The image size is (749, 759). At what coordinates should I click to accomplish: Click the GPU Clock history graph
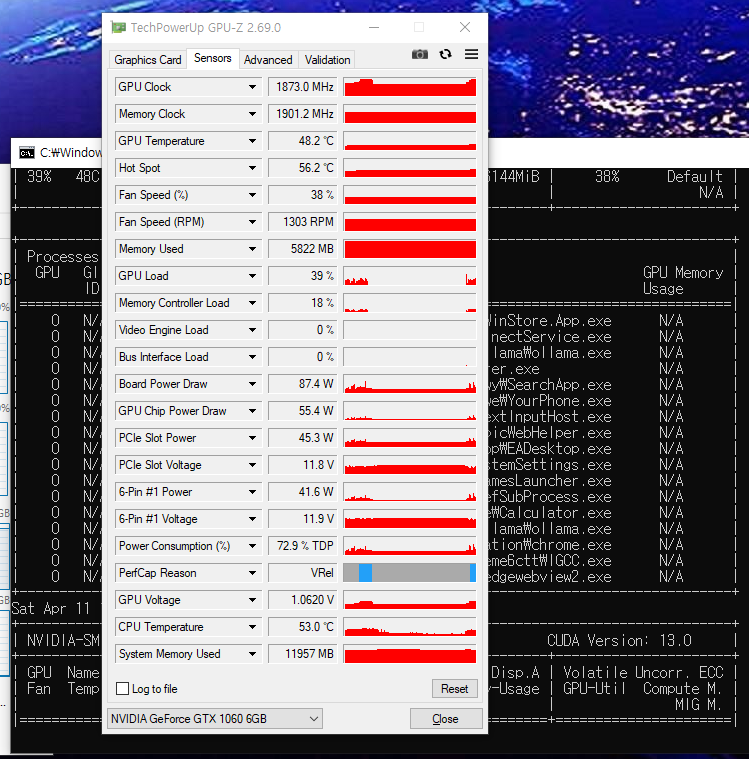[x=410, y=87]
